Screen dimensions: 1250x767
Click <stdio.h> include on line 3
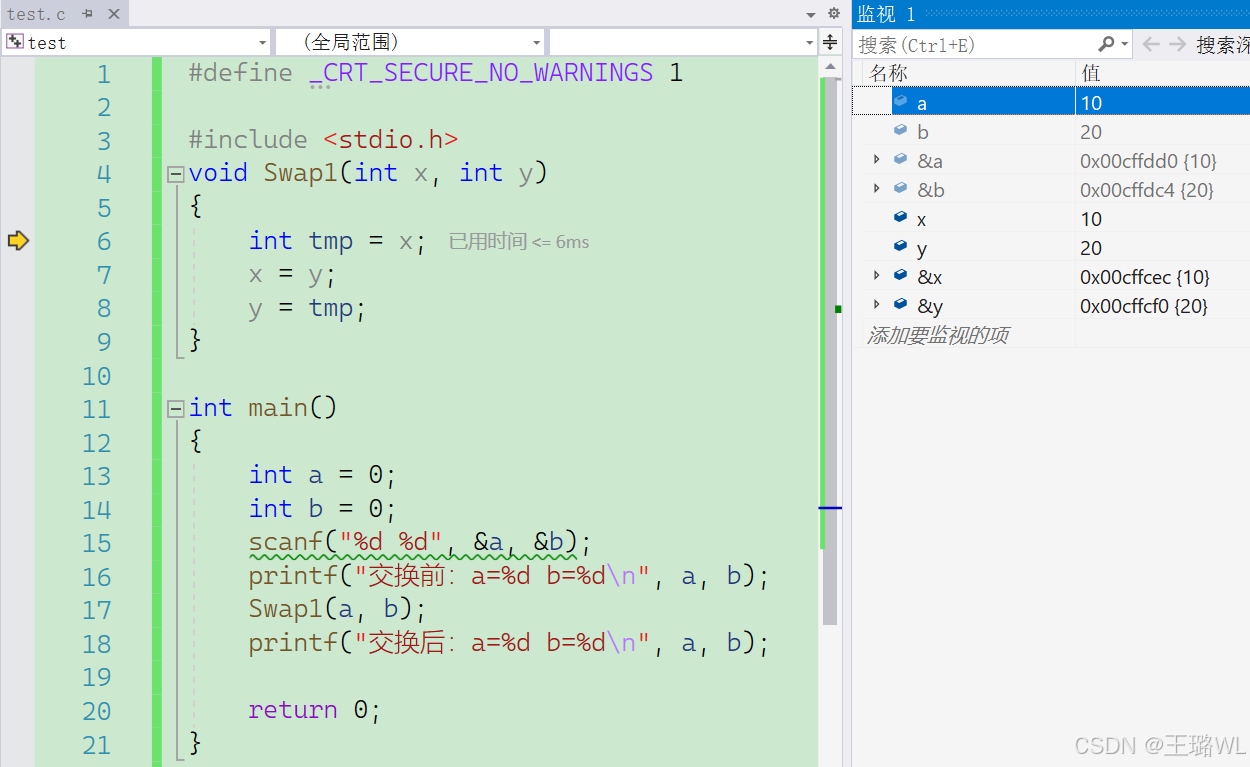coord(391,140)
